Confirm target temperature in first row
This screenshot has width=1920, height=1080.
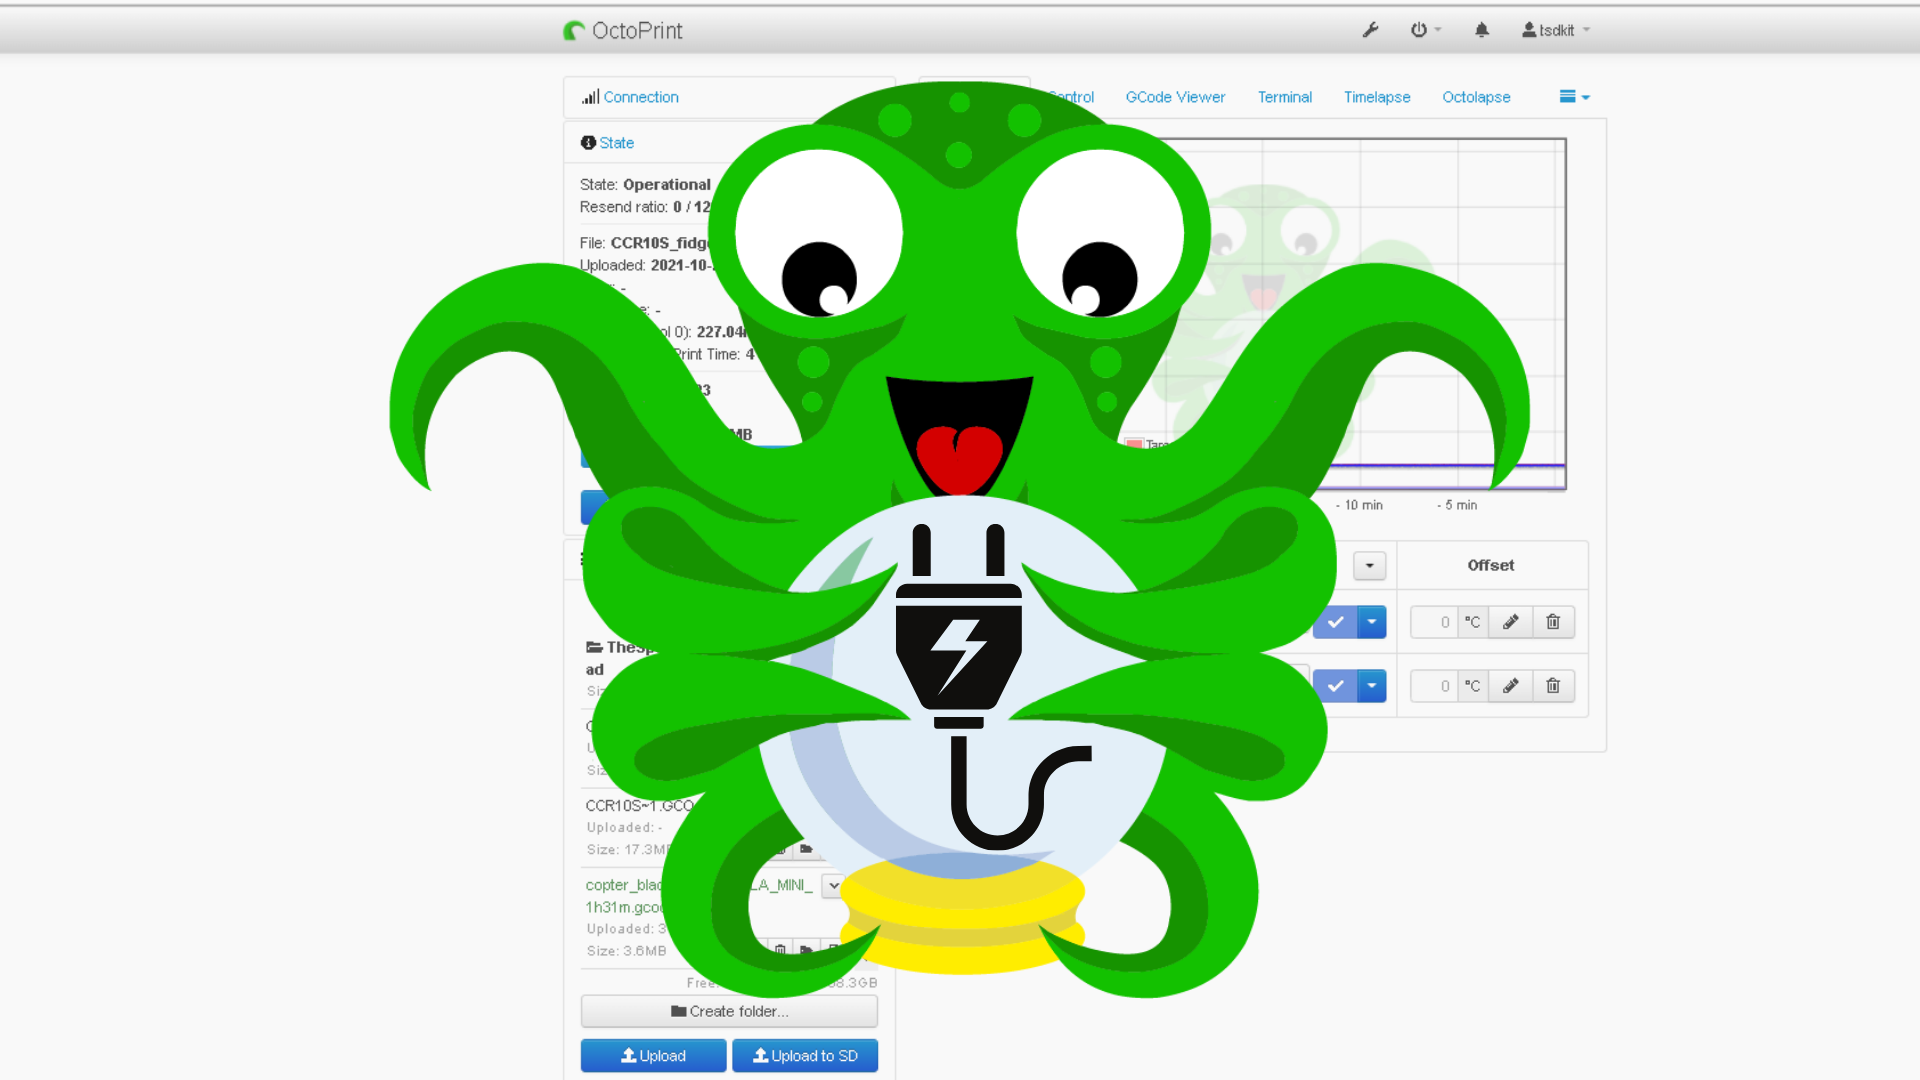point(1335,622)
